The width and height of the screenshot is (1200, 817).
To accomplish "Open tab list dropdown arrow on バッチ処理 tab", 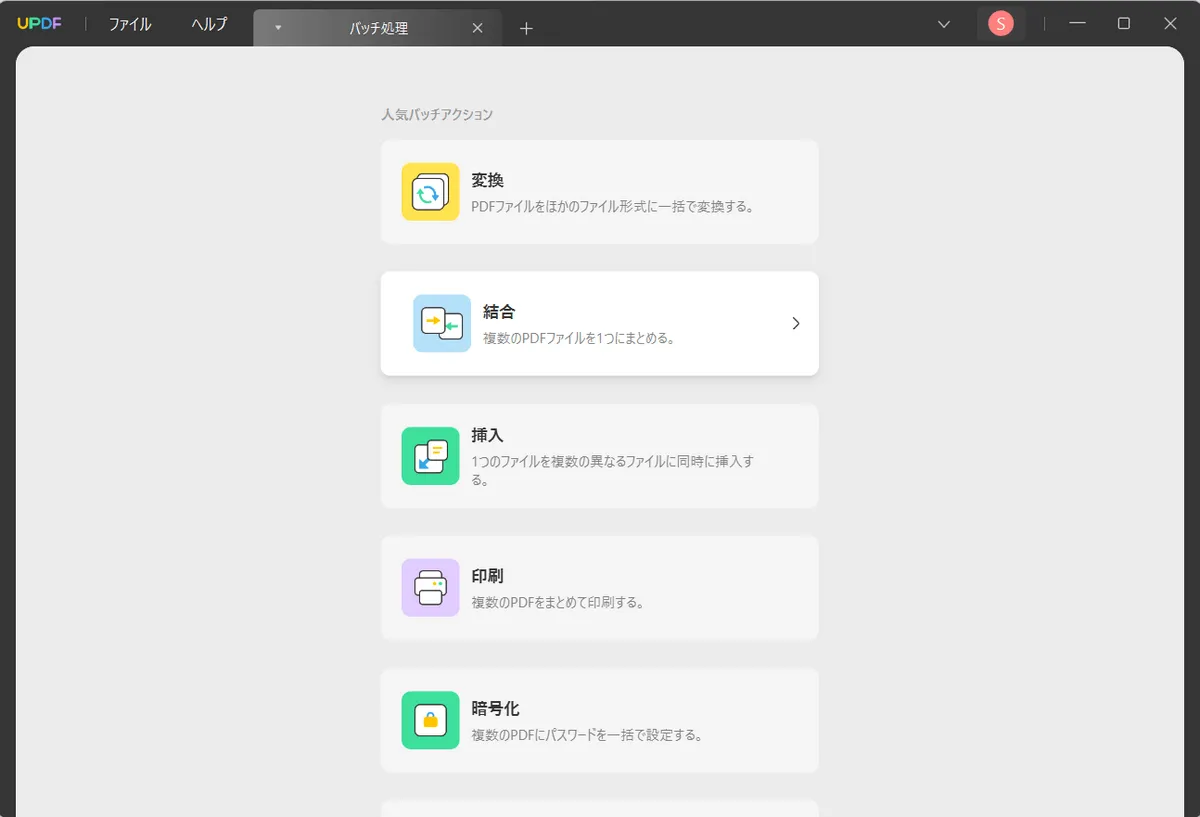I will point(278,28).
